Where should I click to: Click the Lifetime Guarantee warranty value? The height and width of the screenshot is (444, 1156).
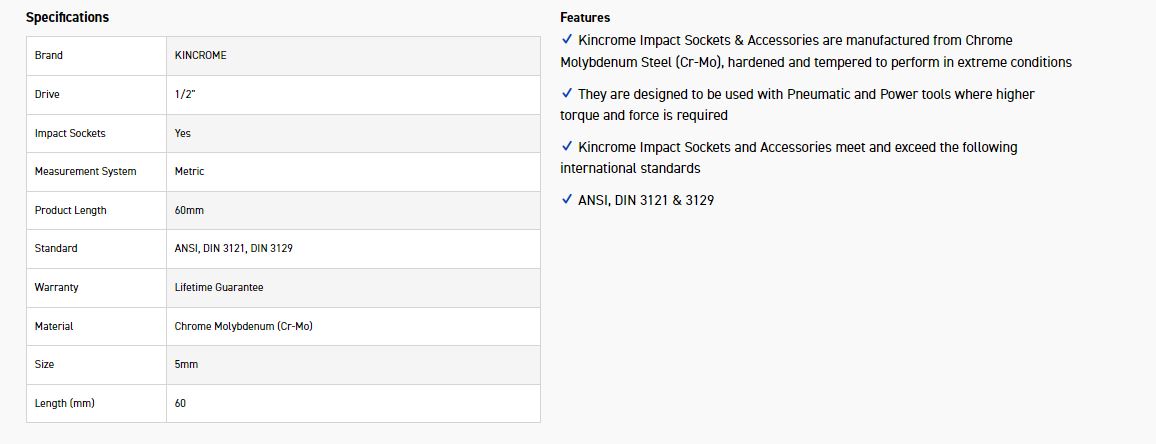219,287
